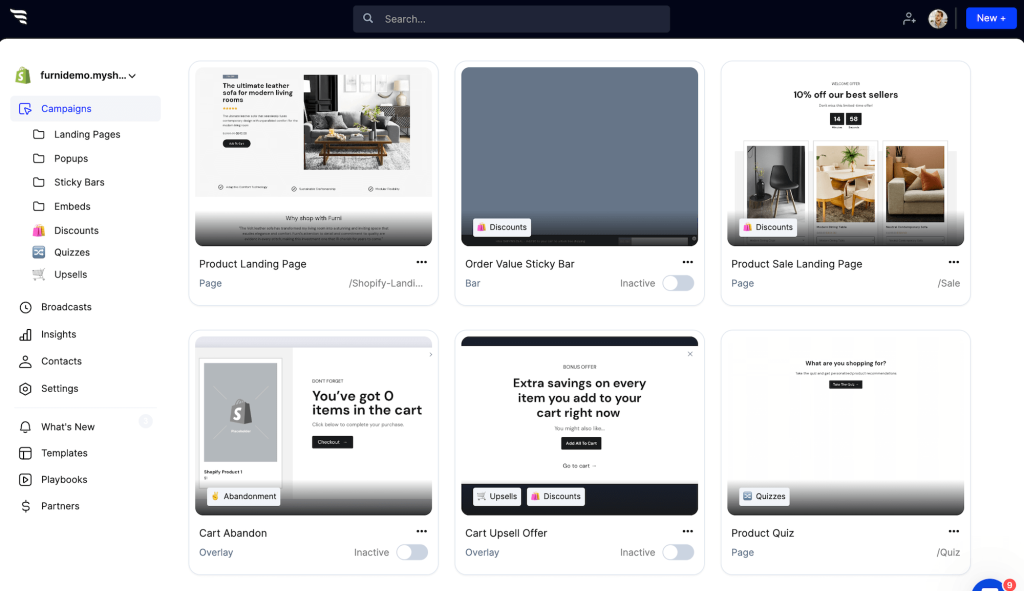Click the app logo in top-left corner
This screenshot has height=591, width=1024.
tap(19, 17)
